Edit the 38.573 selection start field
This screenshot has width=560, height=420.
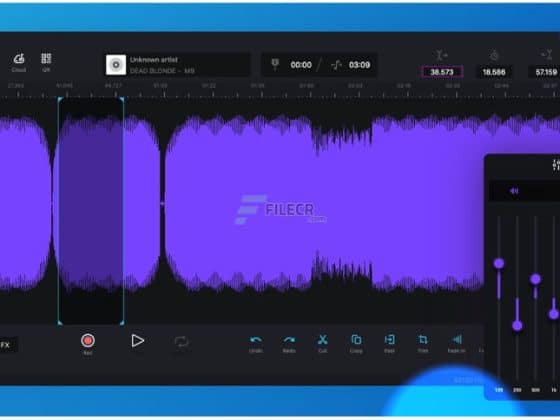click(x=442, y=72)
